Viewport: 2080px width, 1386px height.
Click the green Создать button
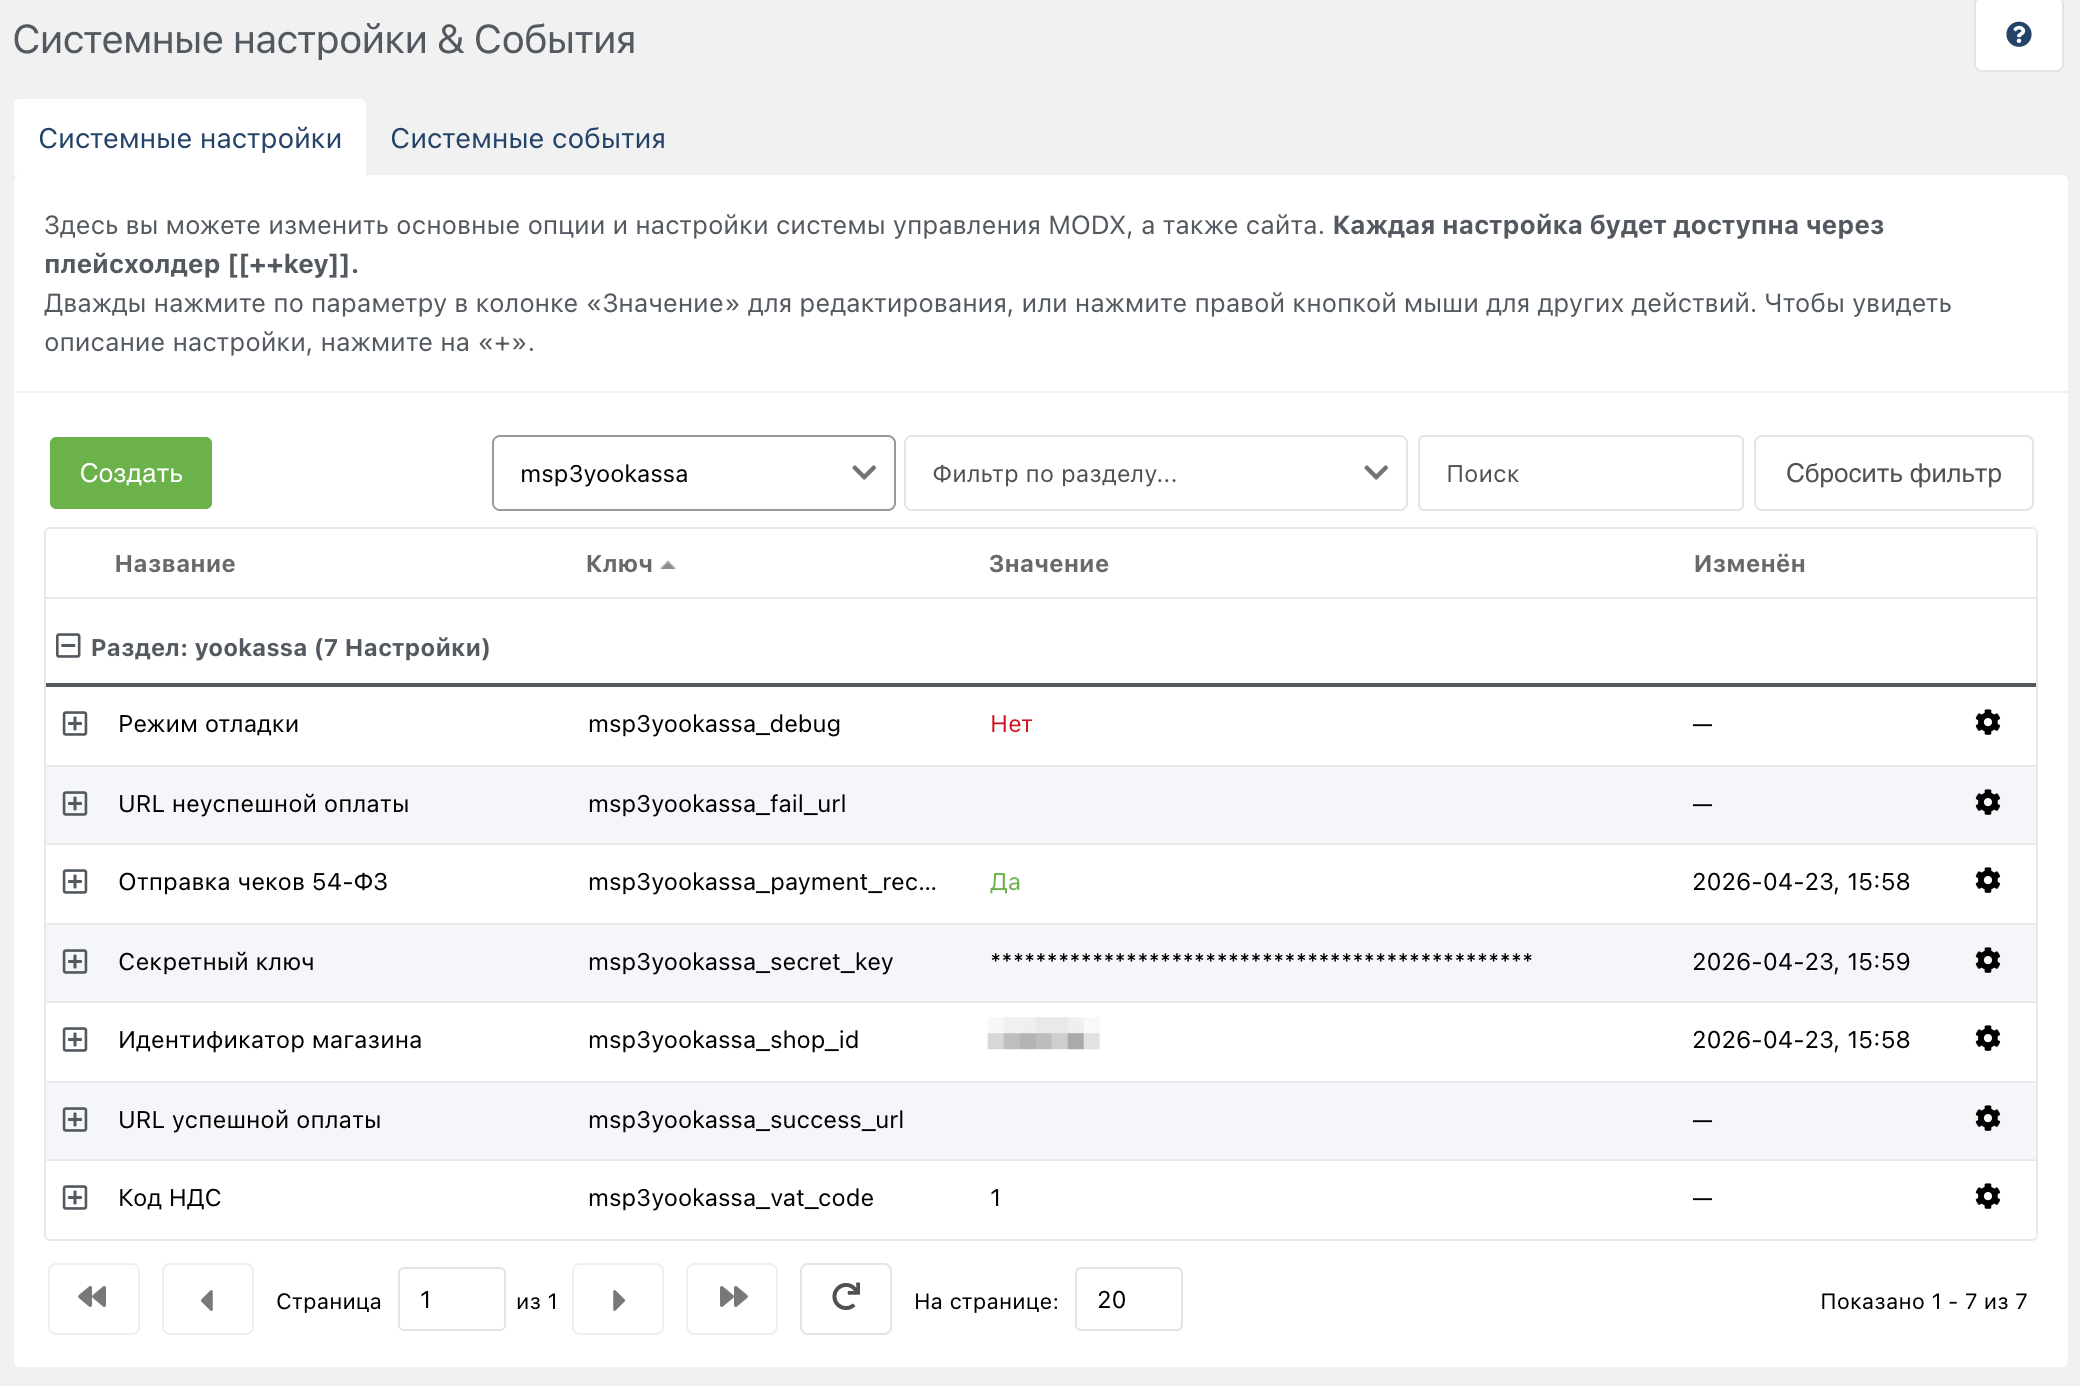coord(131,473)
